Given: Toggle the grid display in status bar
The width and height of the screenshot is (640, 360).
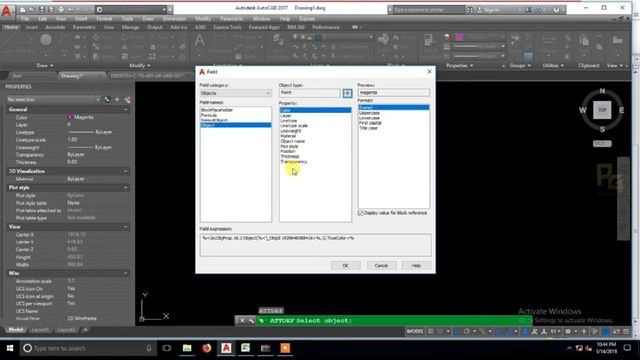Looking at the screenshot, I should (431, 331).
